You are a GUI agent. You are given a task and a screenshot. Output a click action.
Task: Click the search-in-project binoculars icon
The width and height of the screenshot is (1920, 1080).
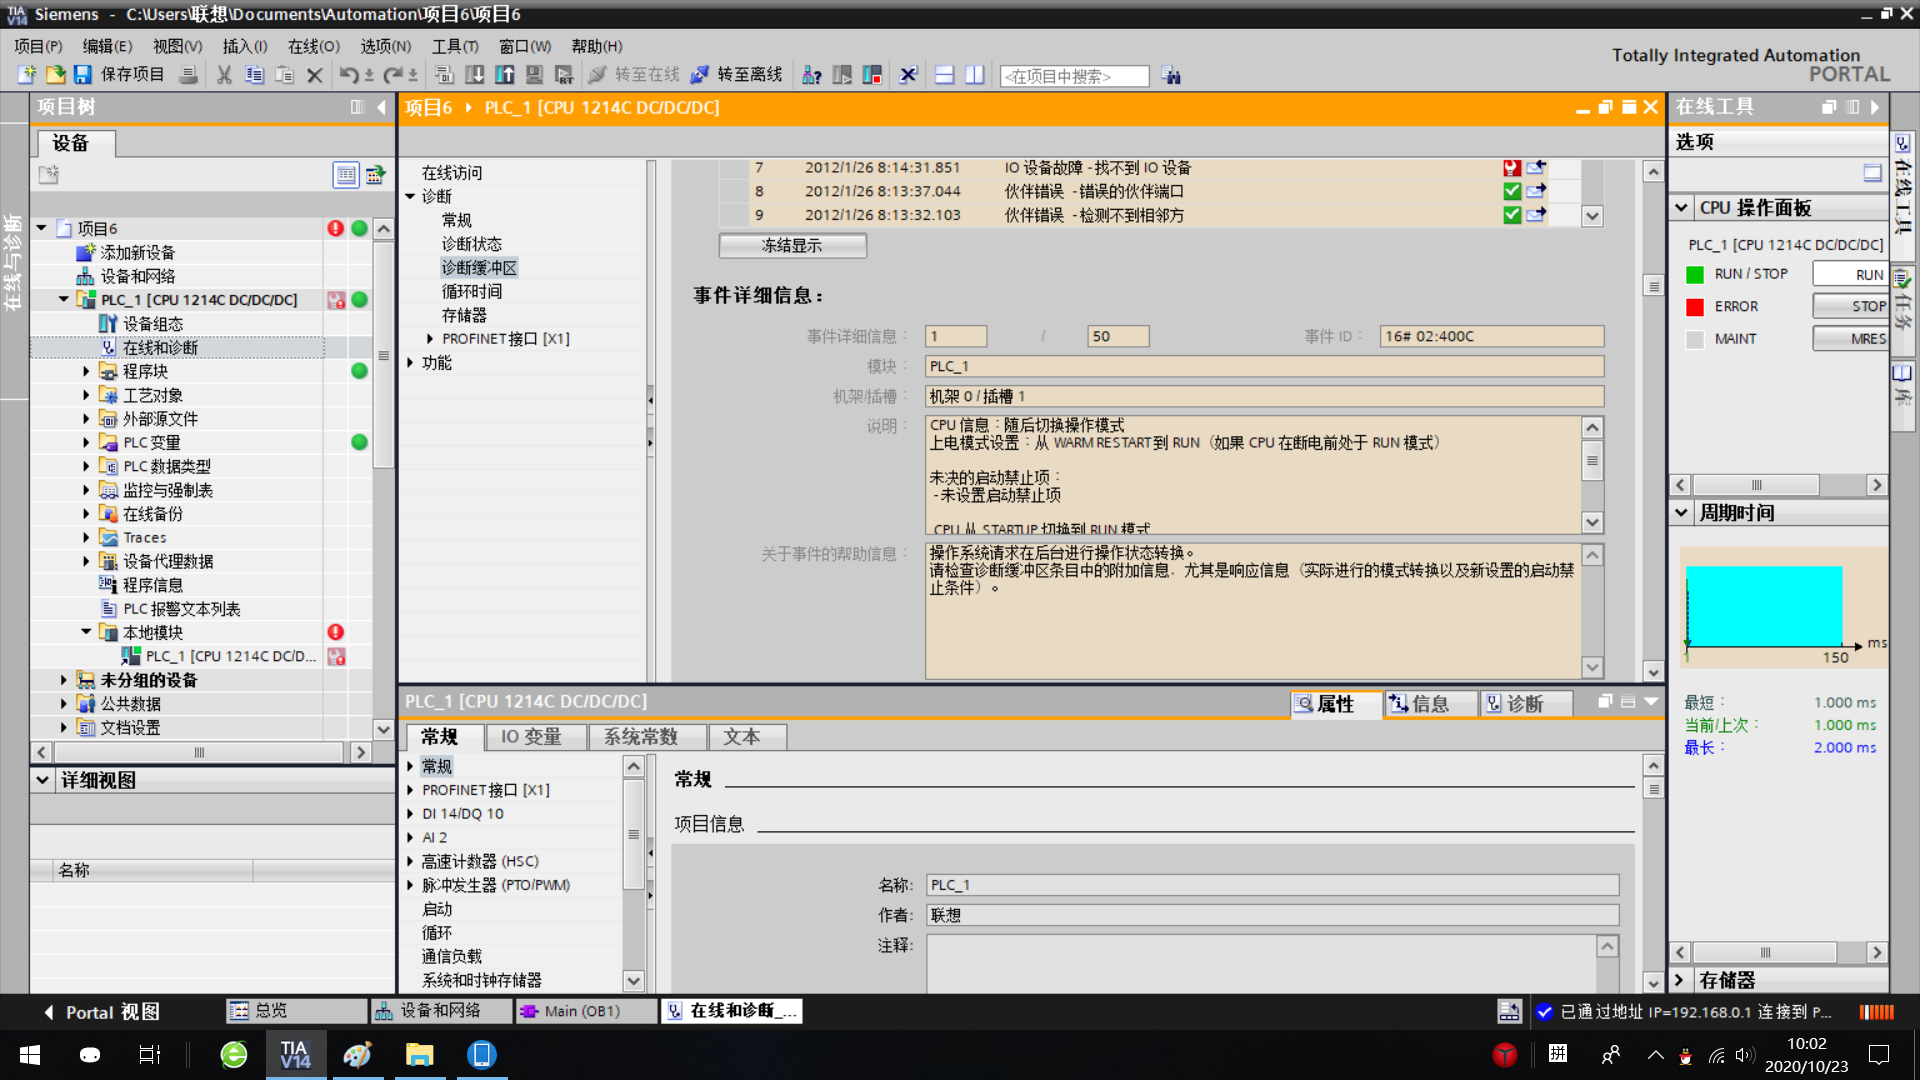click(x=1171, y=76)
